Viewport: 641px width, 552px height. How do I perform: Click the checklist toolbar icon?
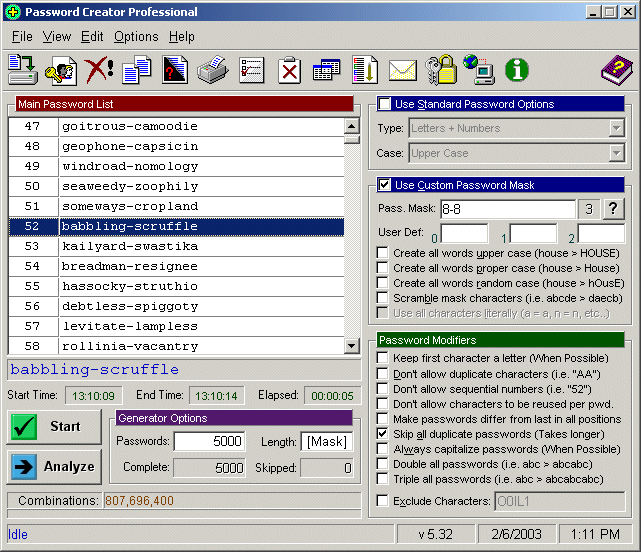tap(251, 70)
